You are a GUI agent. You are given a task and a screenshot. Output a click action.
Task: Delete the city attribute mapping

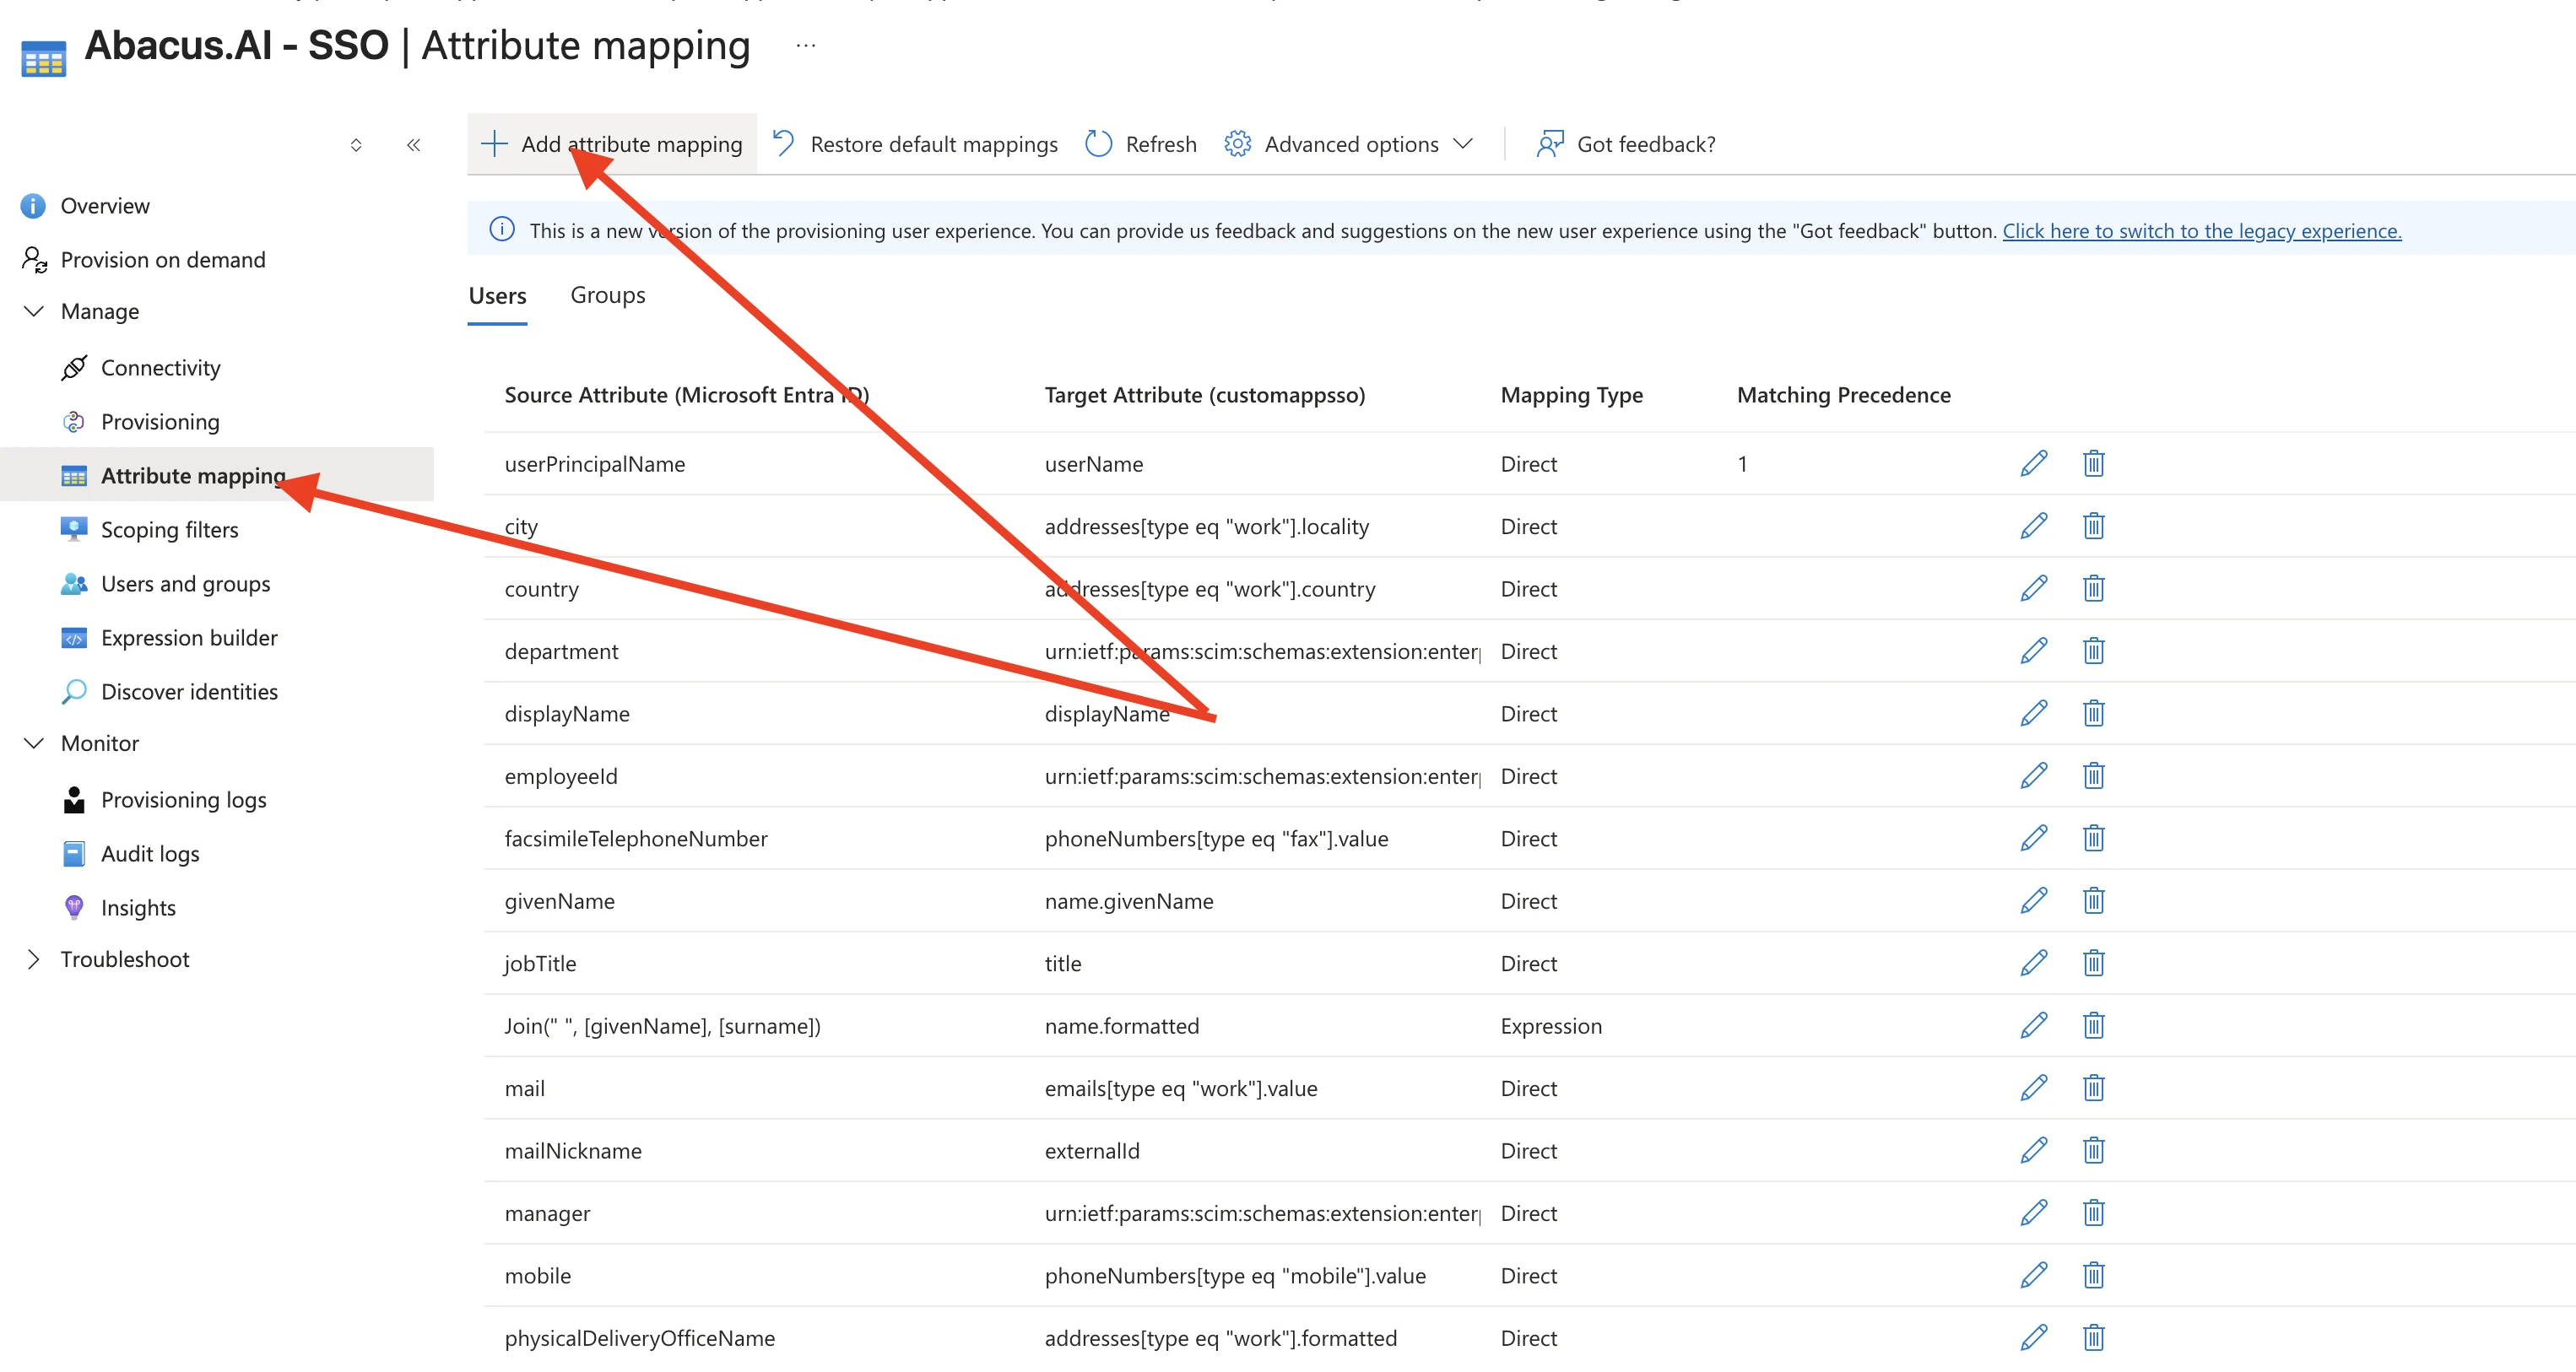pyautogui.click(x=2093, y=526)
